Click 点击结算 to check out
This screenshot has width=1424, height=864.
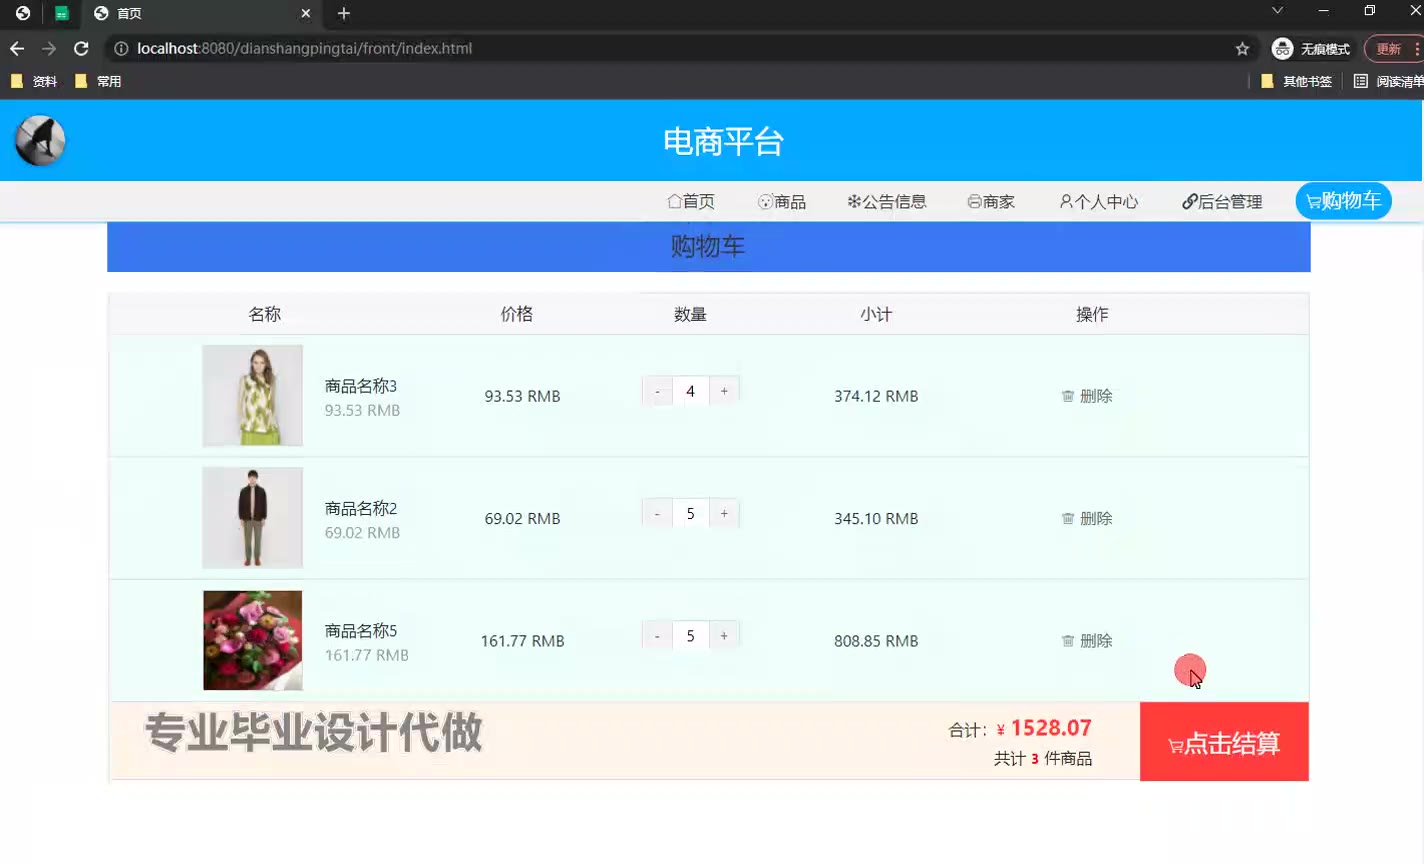[1224, 742]
